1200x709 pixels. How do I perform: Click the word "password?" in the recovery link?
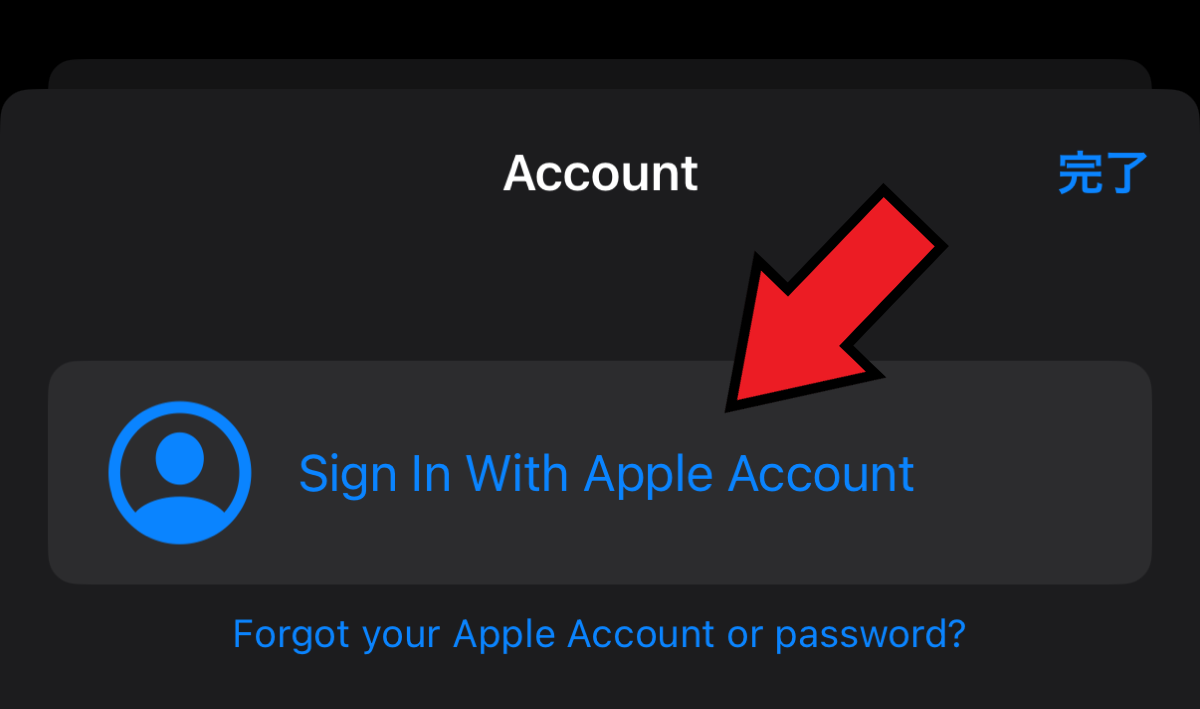click(871, 634)
